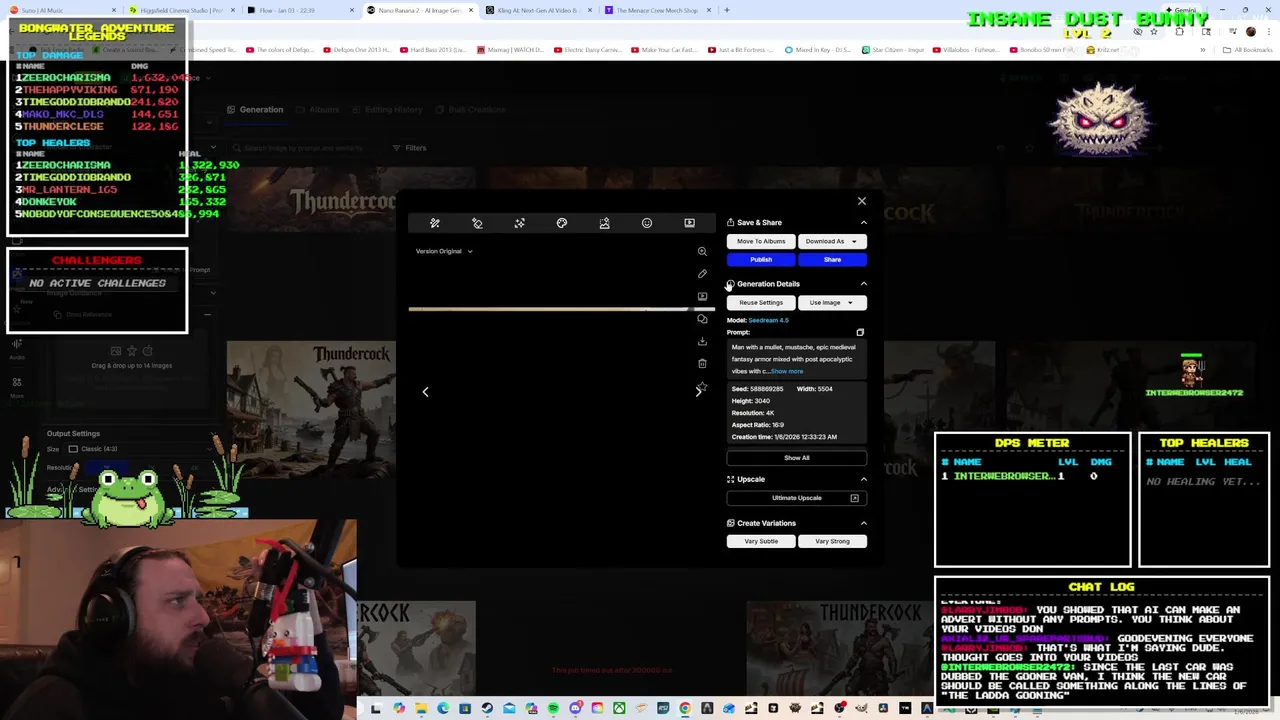Image resolution: width=1280 pixels, height=720 pixels.
Task: Delete image with trash icon
Action: [702, 363]
